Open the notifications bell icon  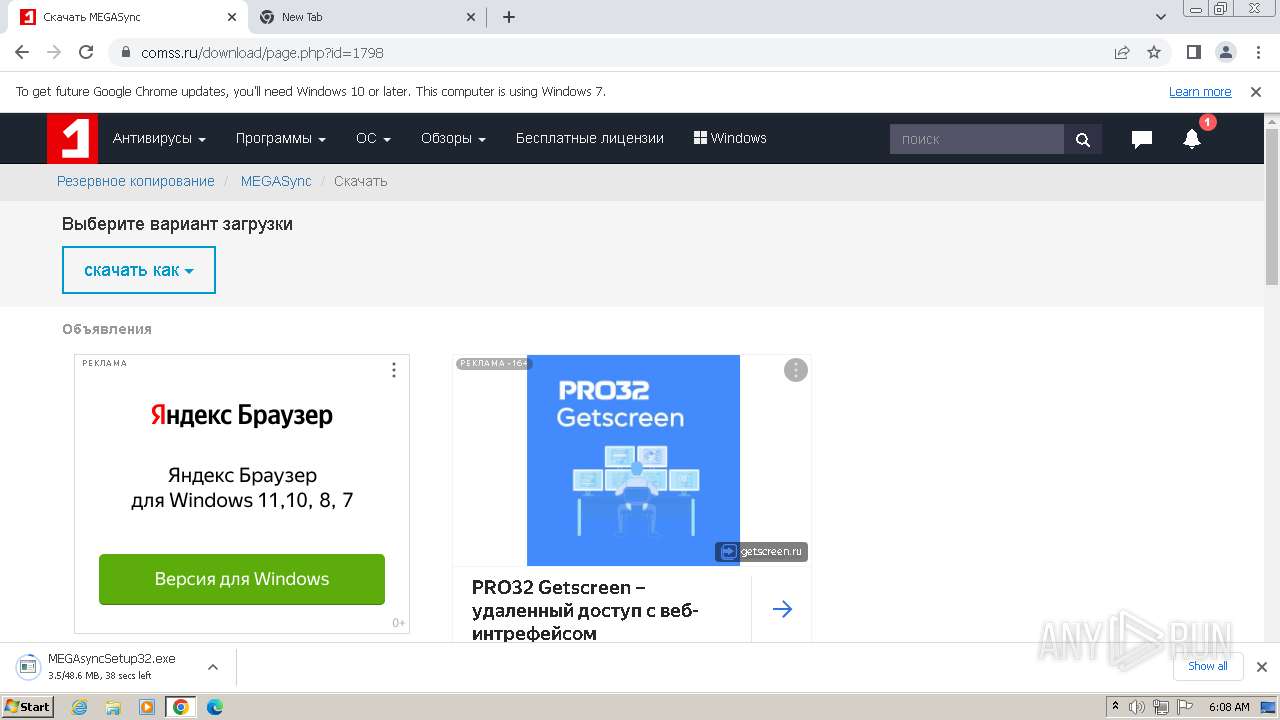1192,139
